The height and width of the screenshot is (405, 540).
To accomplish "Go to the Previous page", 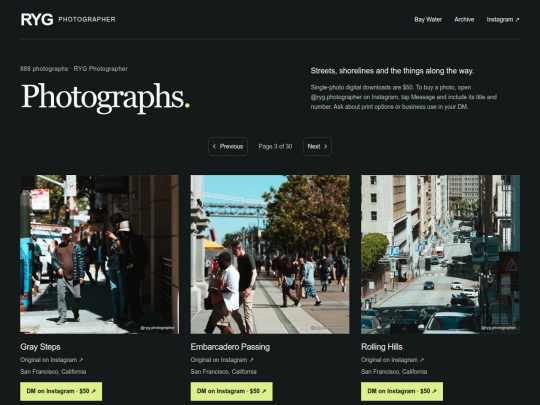I will click(x=228, y=146).
